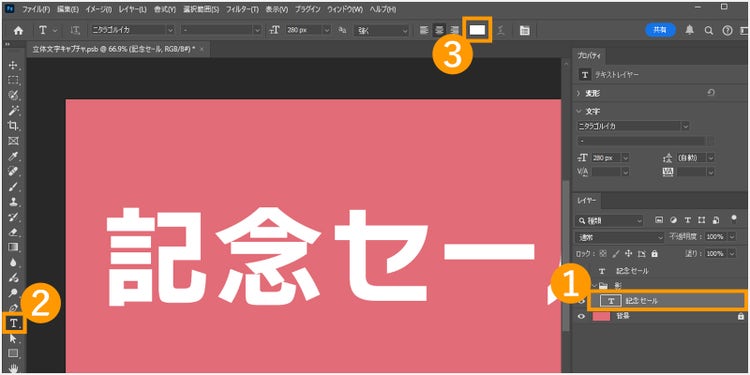Click the 背景 layer pink thumbnail
The width and height of the screenshot is (750, 375).
click(x=601, y=316)
